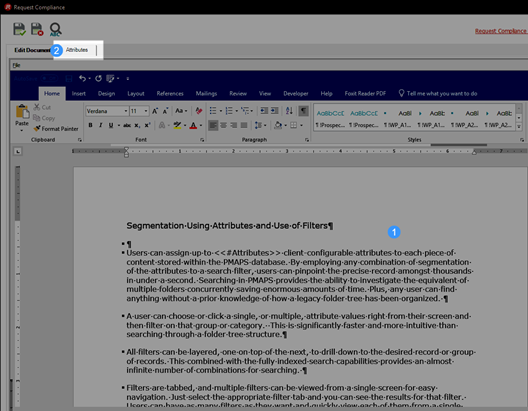Click the Grow Font icon
Image resolution: width=528 pixels, height=411 pixels.
pos(155,111)
